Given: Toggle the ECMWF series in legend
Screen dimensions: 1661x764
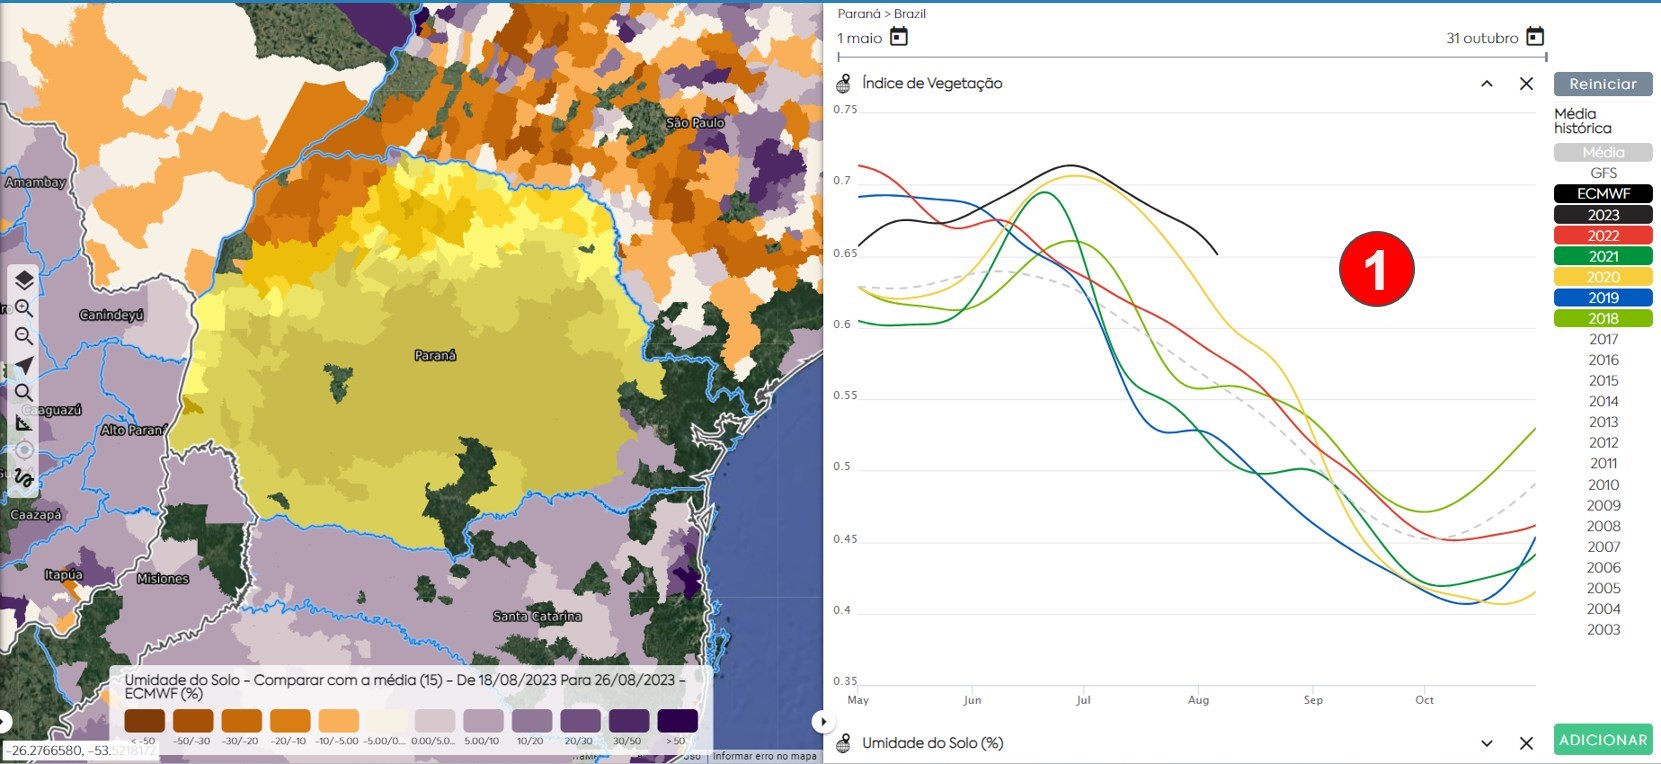Looking at the screenshot, I should click(x=1603, y=194).
